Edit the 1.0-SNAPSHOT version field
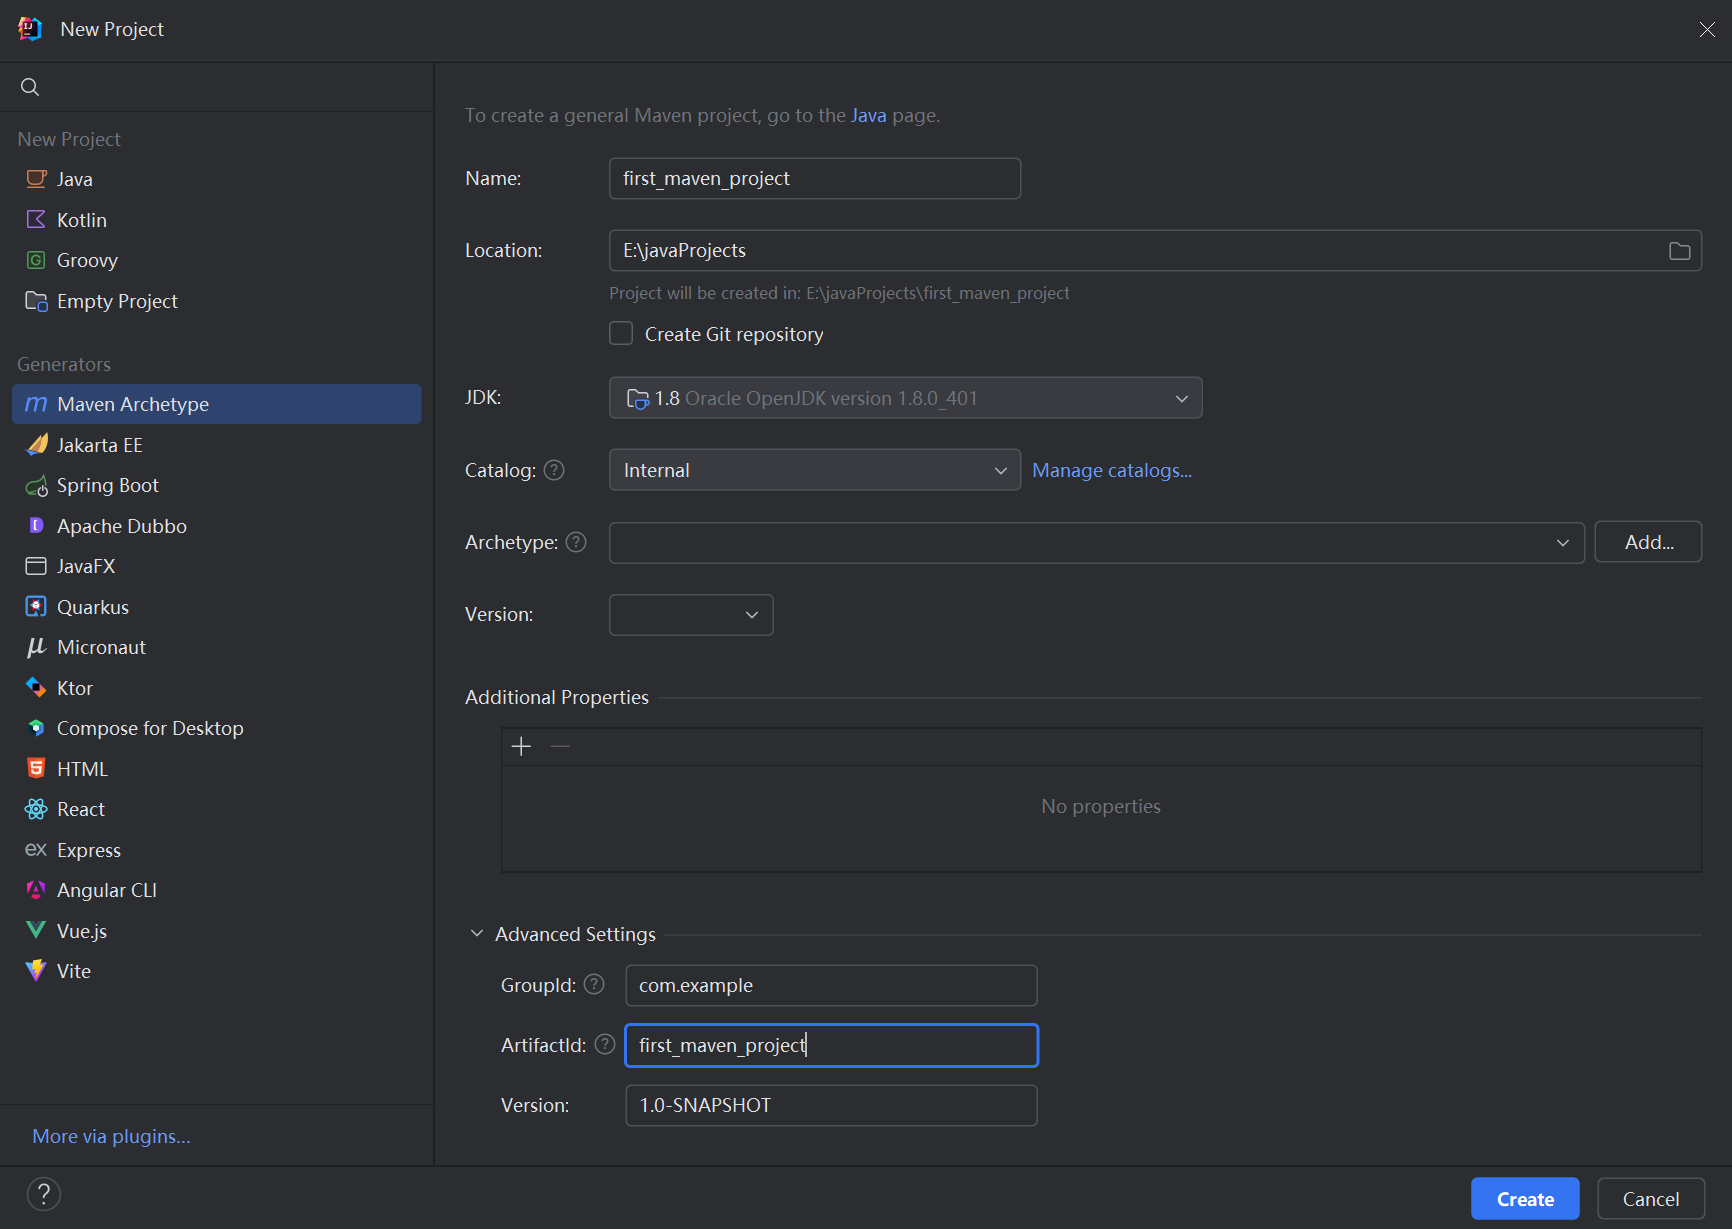1732x1229 pixels. click(x=831, y=1105)
